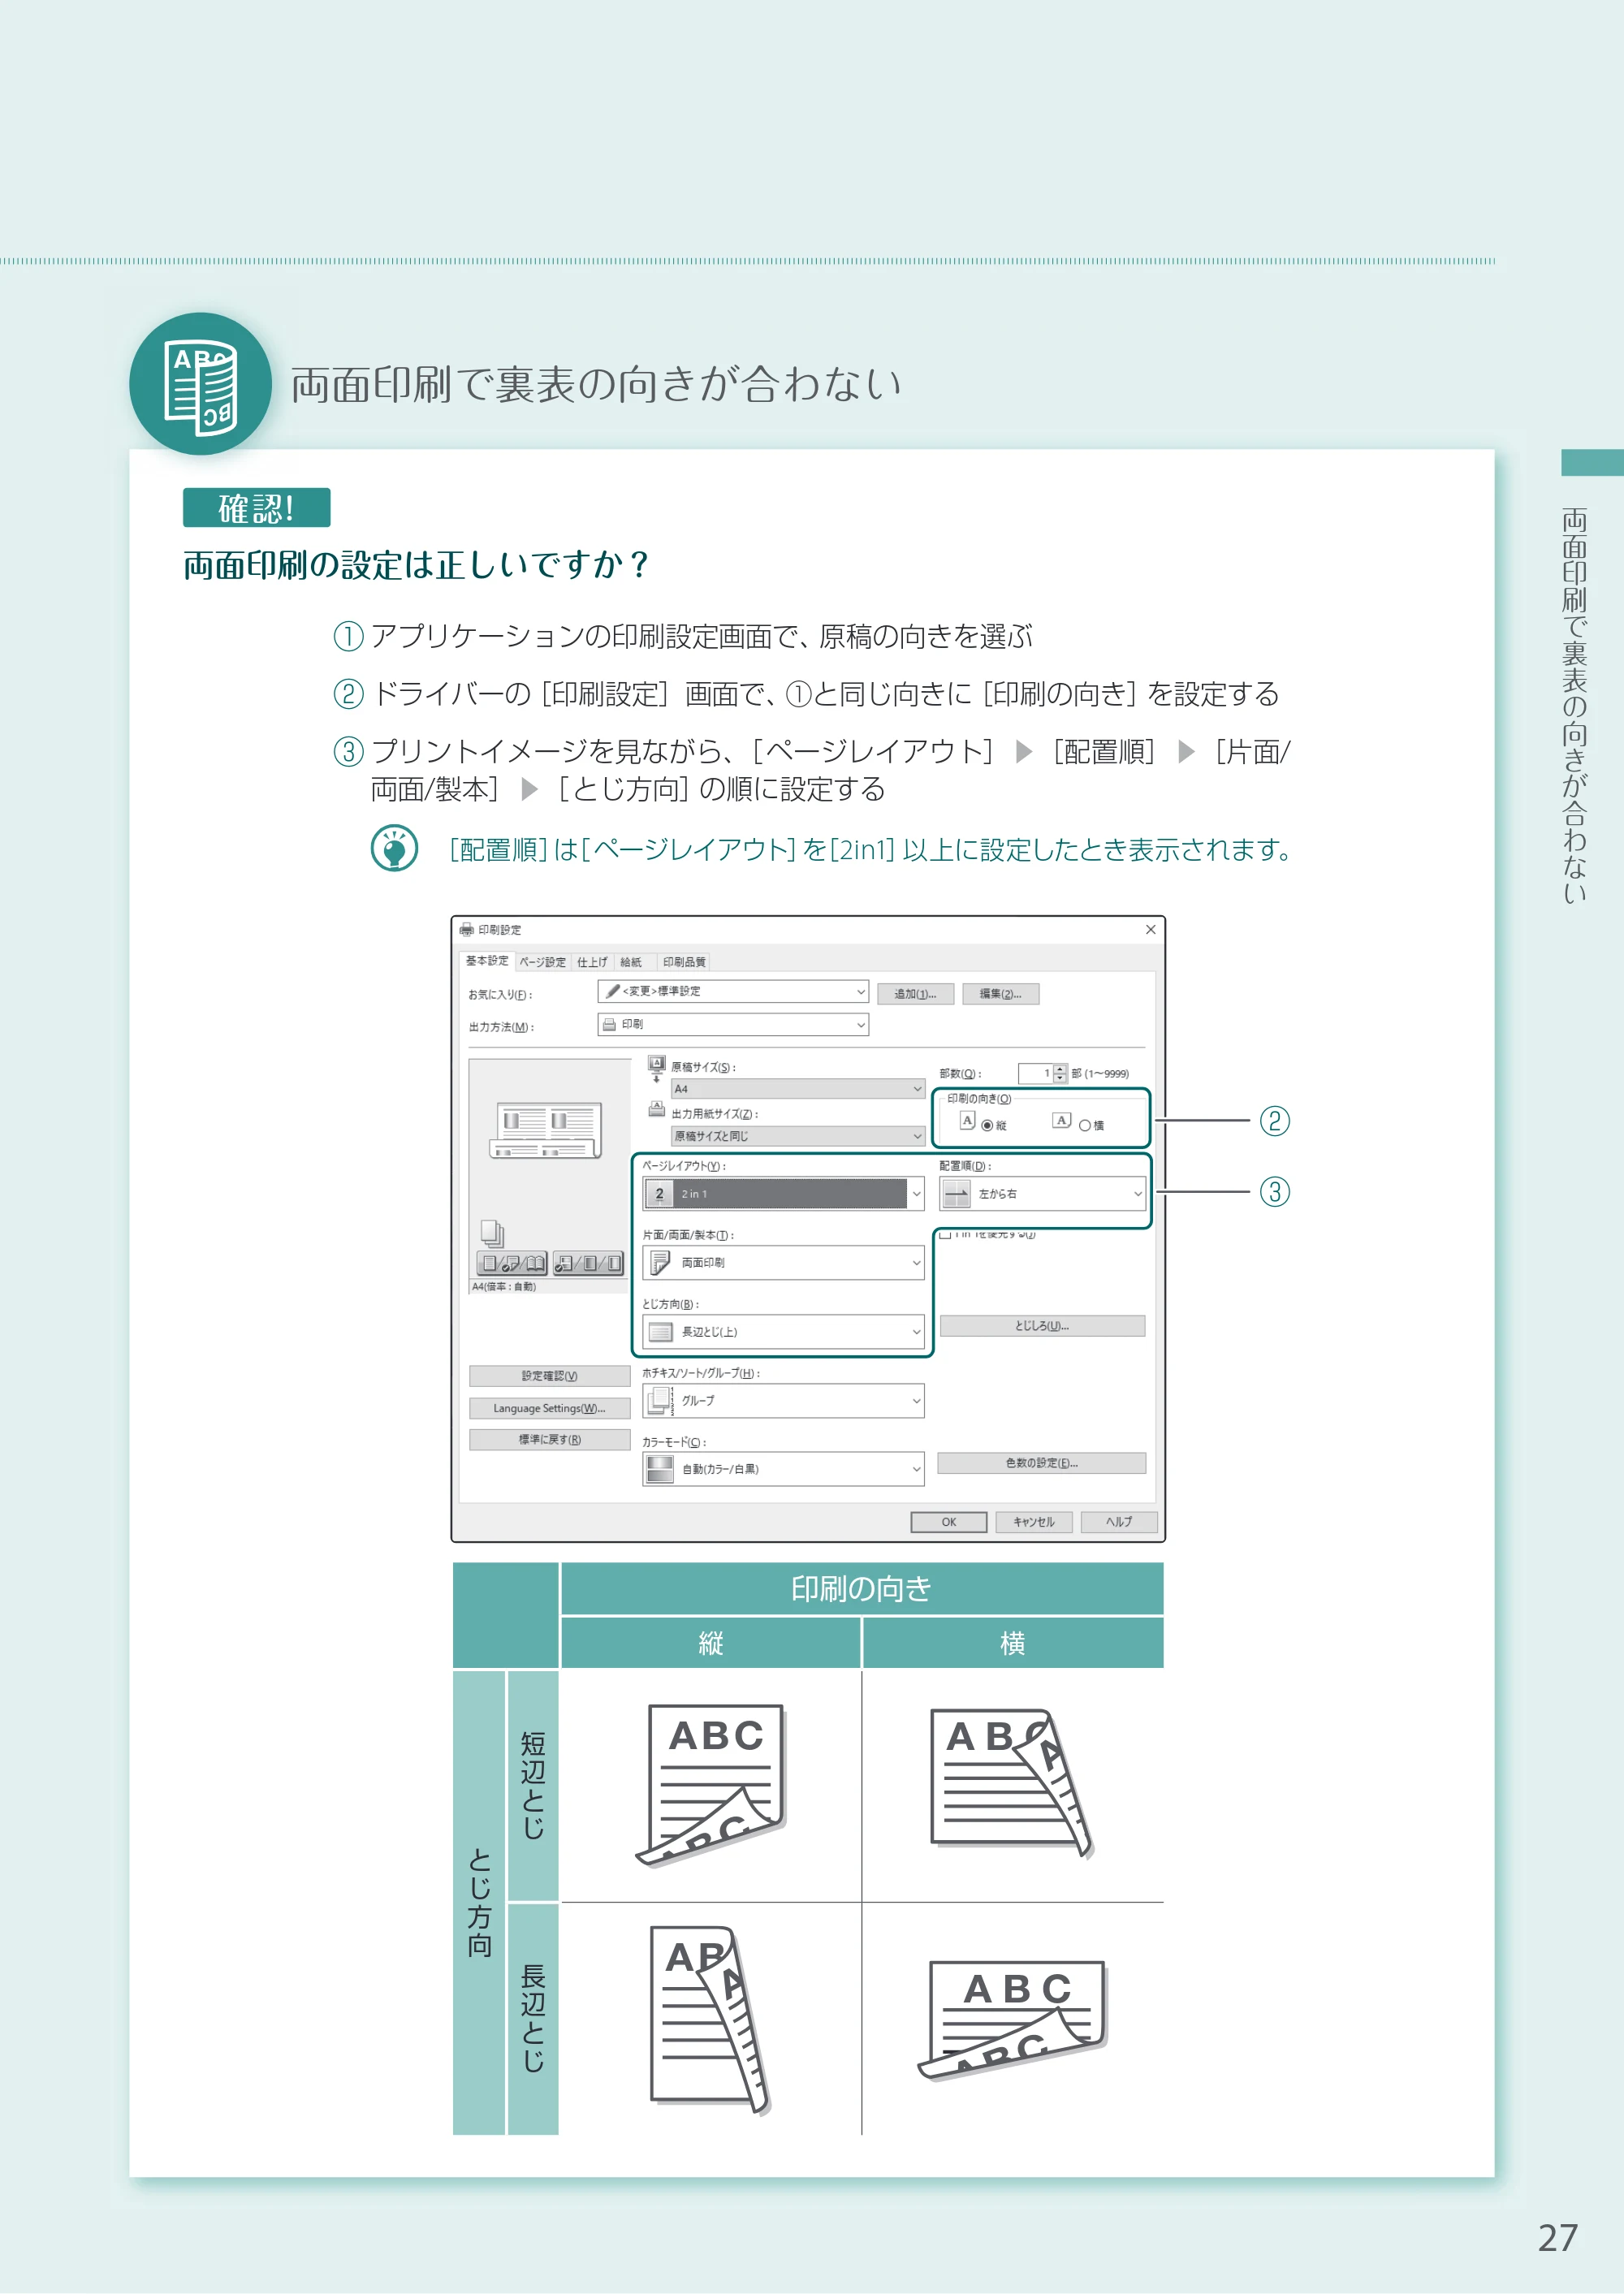1624x2294 pixels.
Task: Open the カラーモード dropdown
Action: click(783, 1469)
